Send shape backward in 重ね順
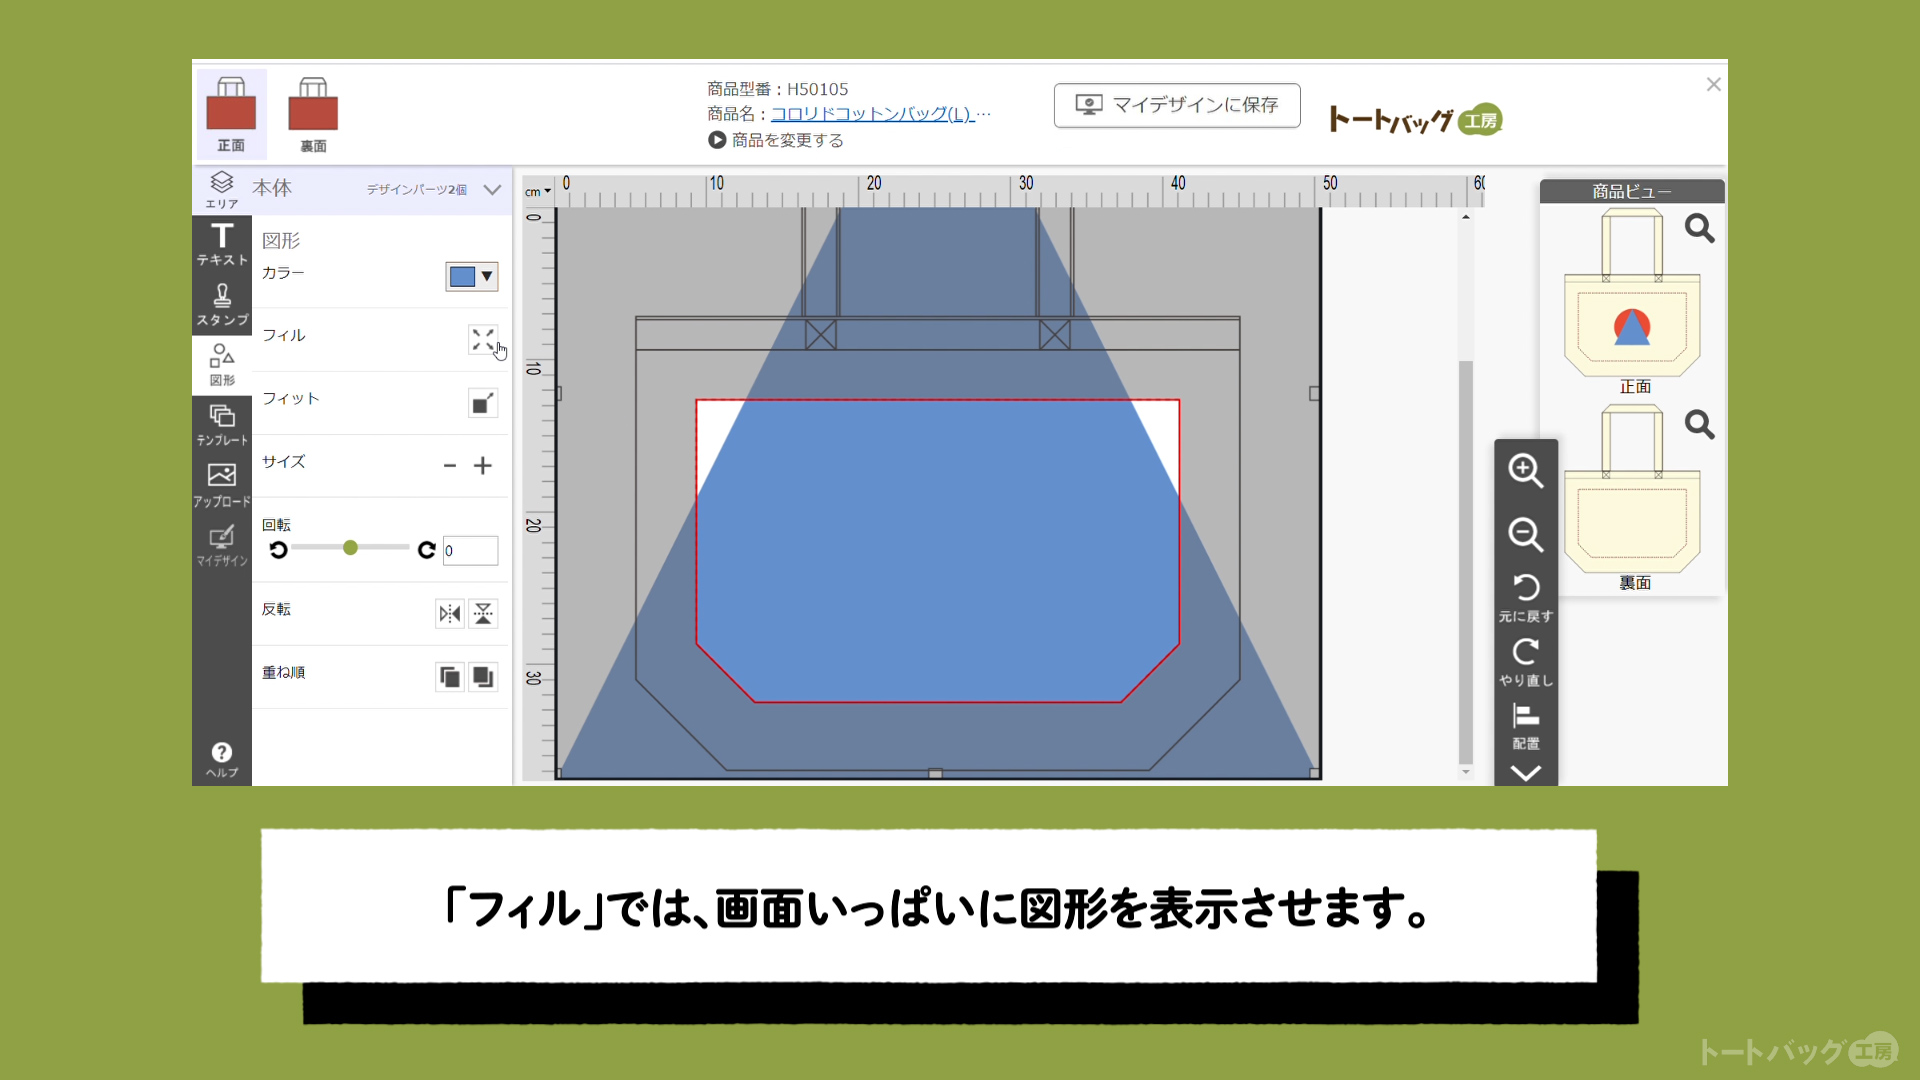Screen dimensions: 1920x1080 pyautogui.click(x=483, y=677)
